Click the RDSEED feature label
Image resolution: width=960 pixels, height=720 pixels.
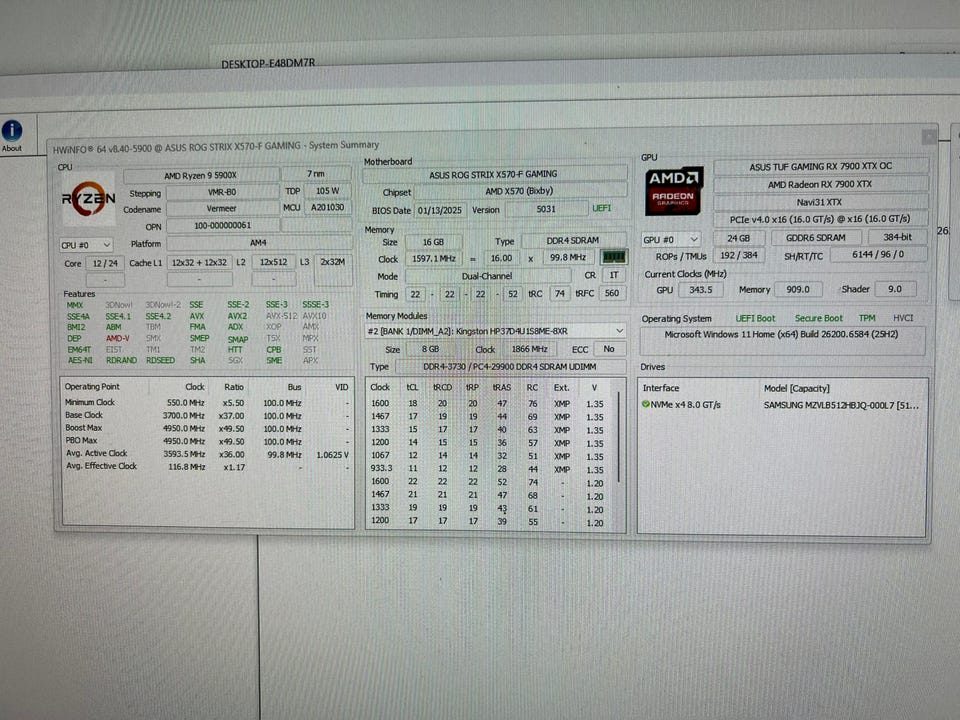click(x=160, y=361)
